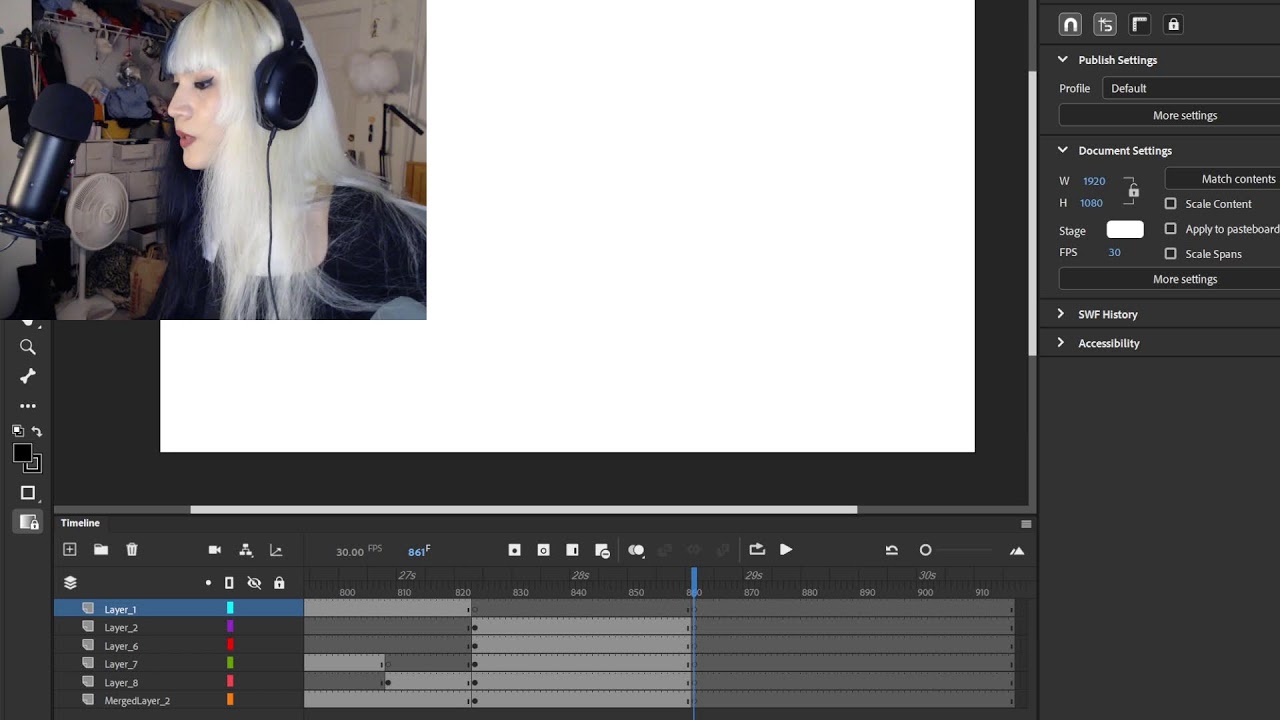Click the vertical stage scrollbar

click(1032, 214)
